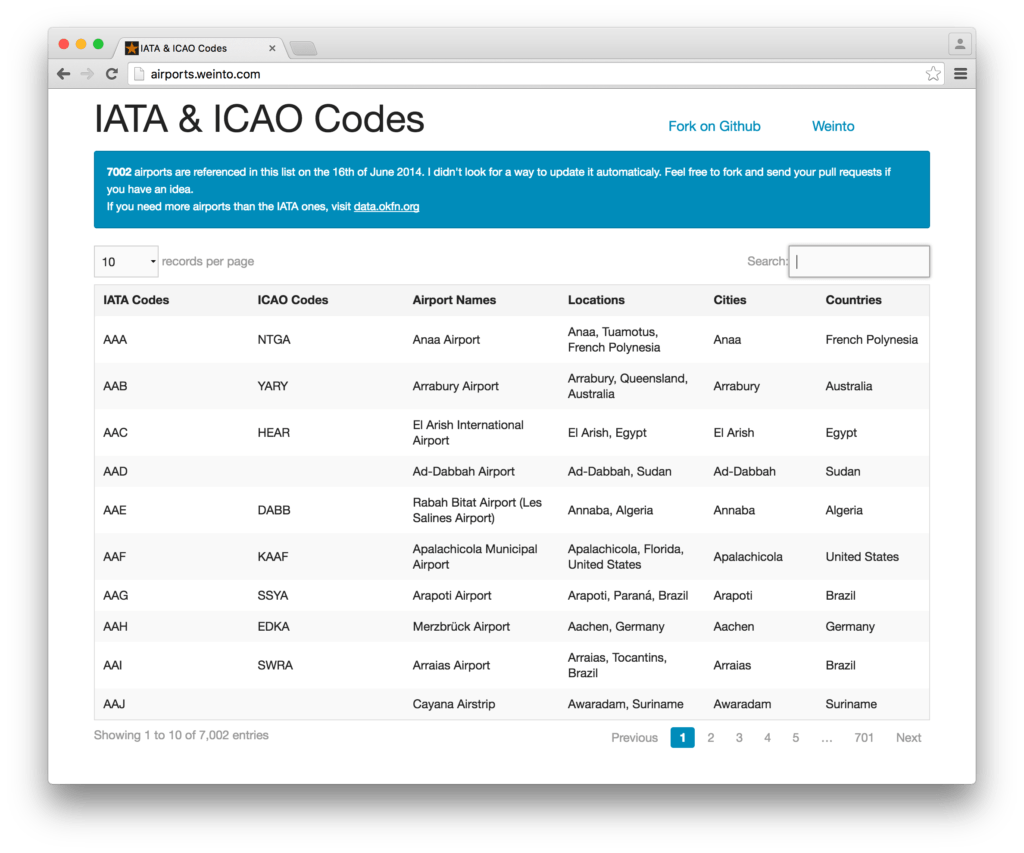Click Rabah Bitat Airport name

point(477,510)
